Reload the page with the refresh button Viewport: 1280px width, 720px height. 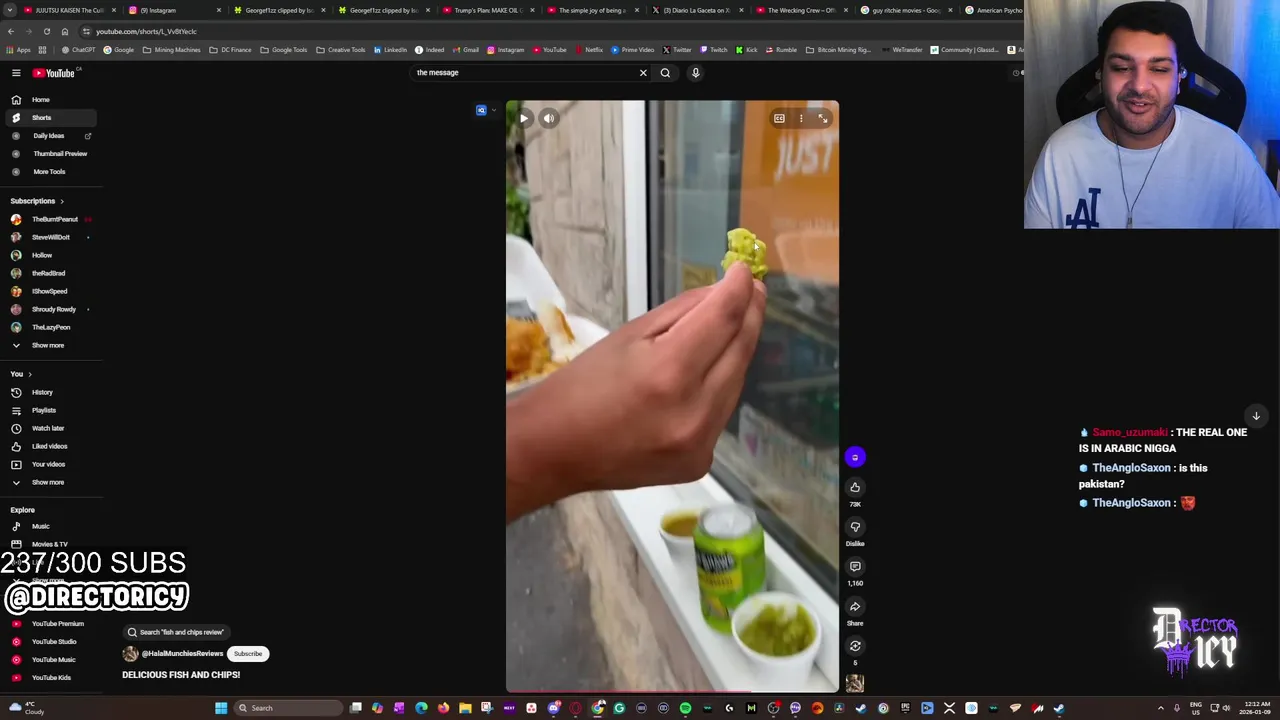pyautogui.click(x=46, y=31)
